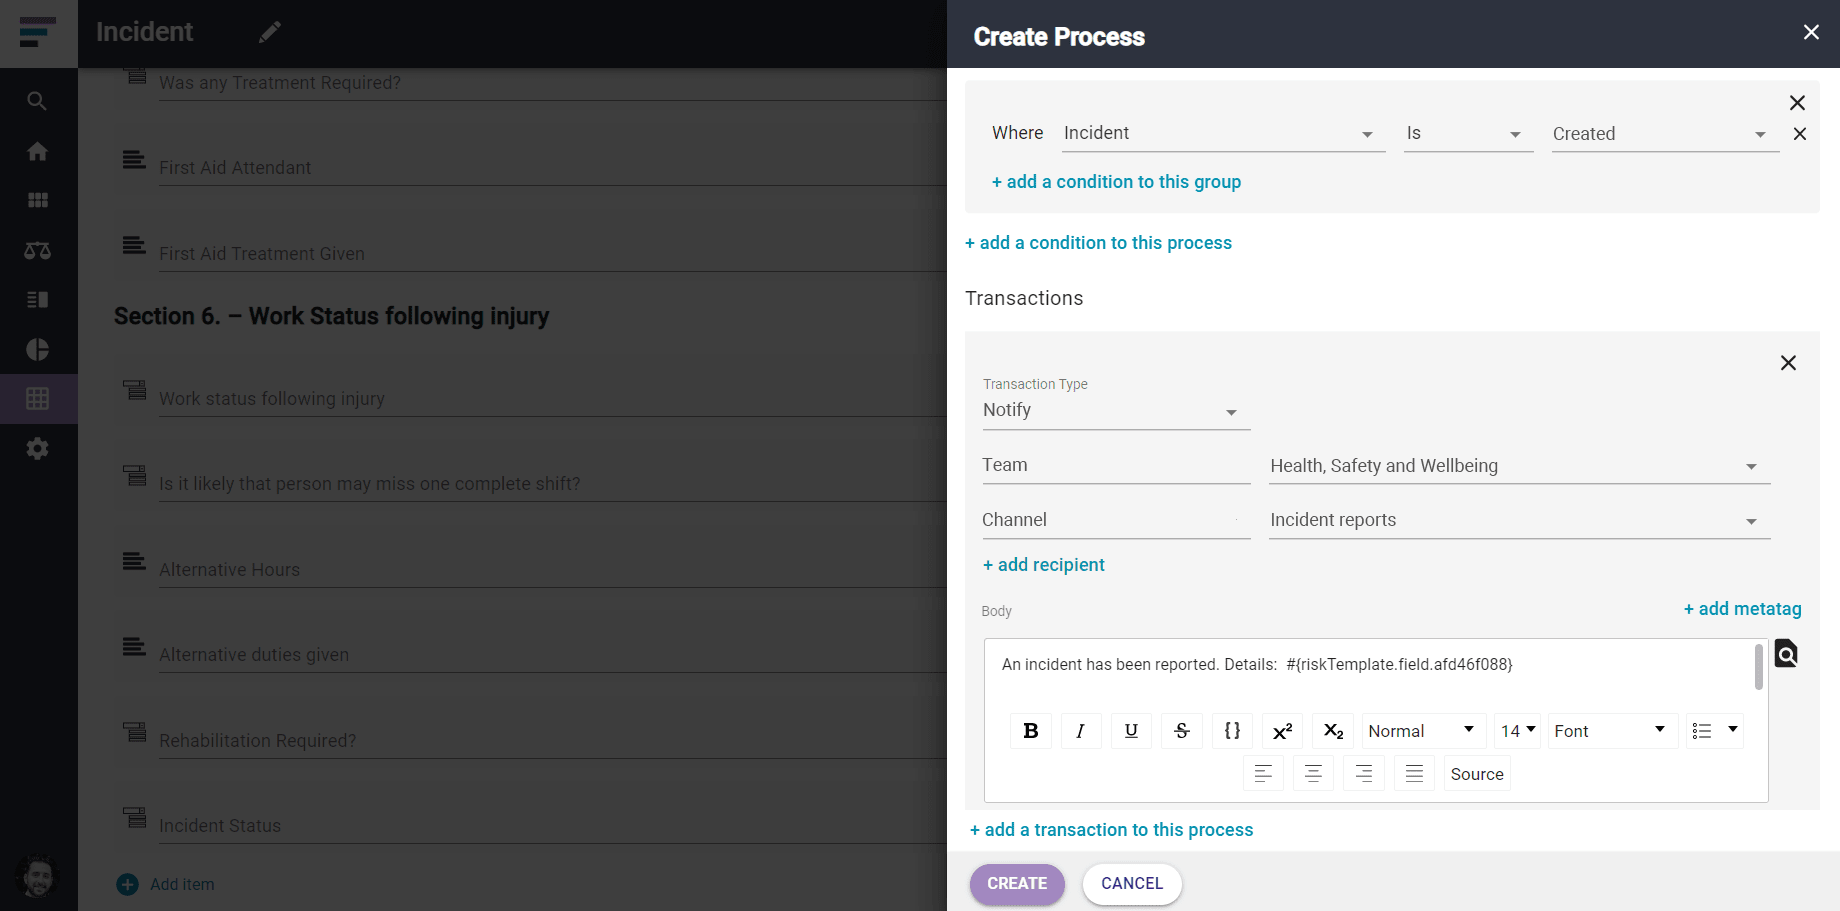Align body text right
This screenshot has height=911, width=1840.
coord(1364,774)
